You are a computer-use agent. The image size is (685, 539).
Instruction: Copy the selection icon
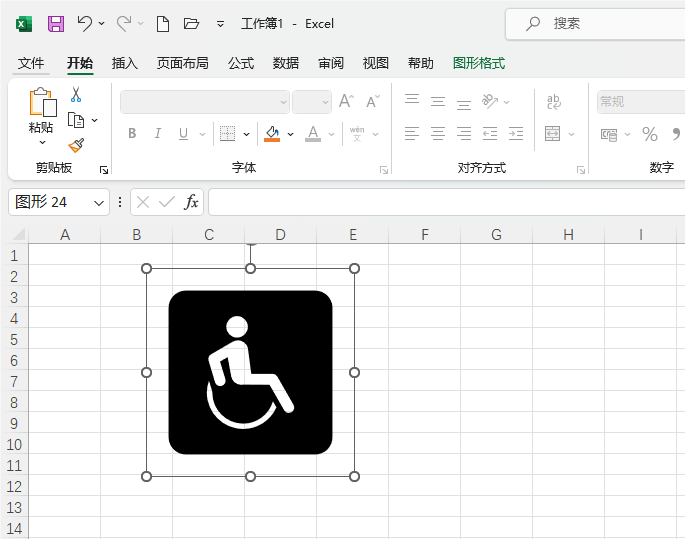[76, 120]
